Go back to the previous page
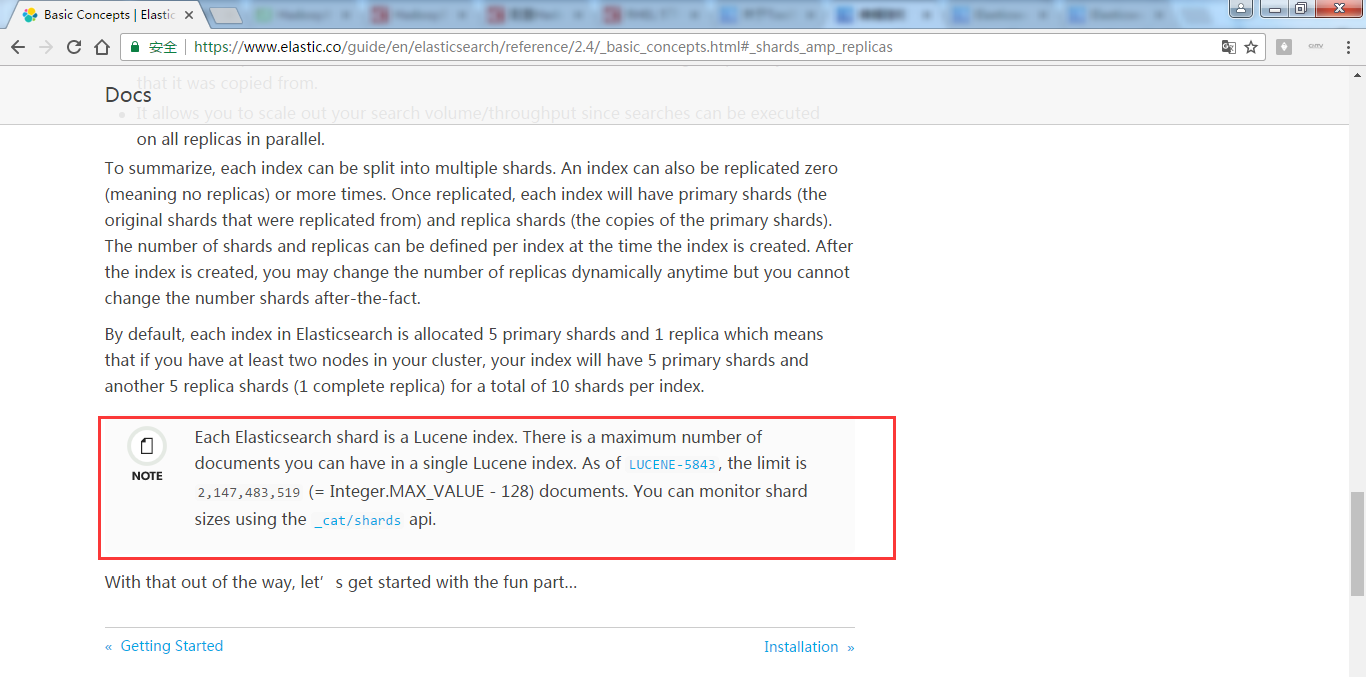Screen dimensions: 1366x677 pos(18,47)
